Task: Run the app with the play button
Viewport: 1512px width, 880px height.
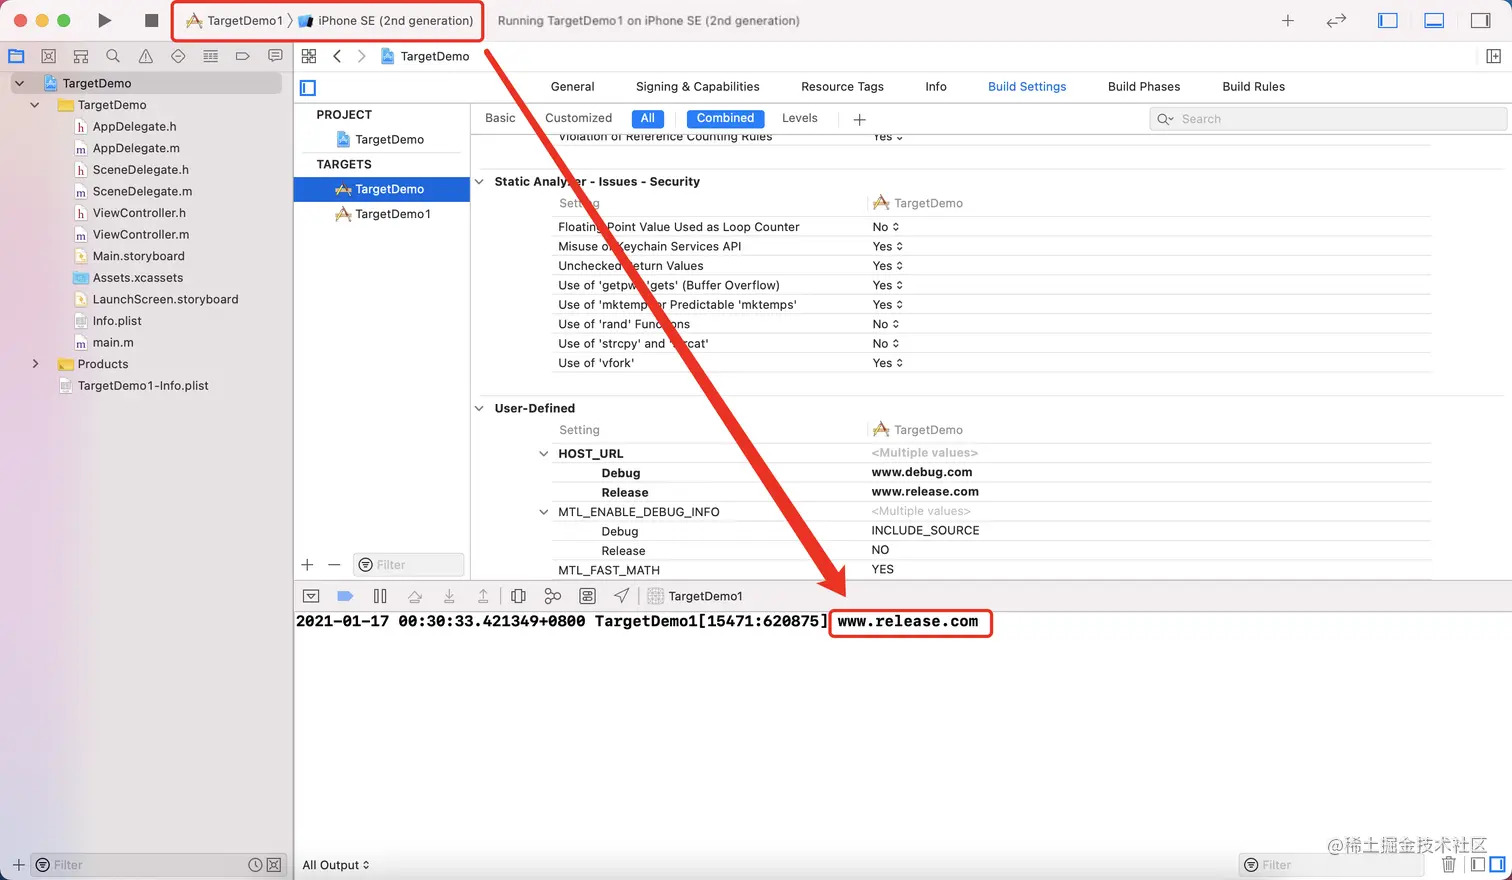Action: tap(104, 20)
